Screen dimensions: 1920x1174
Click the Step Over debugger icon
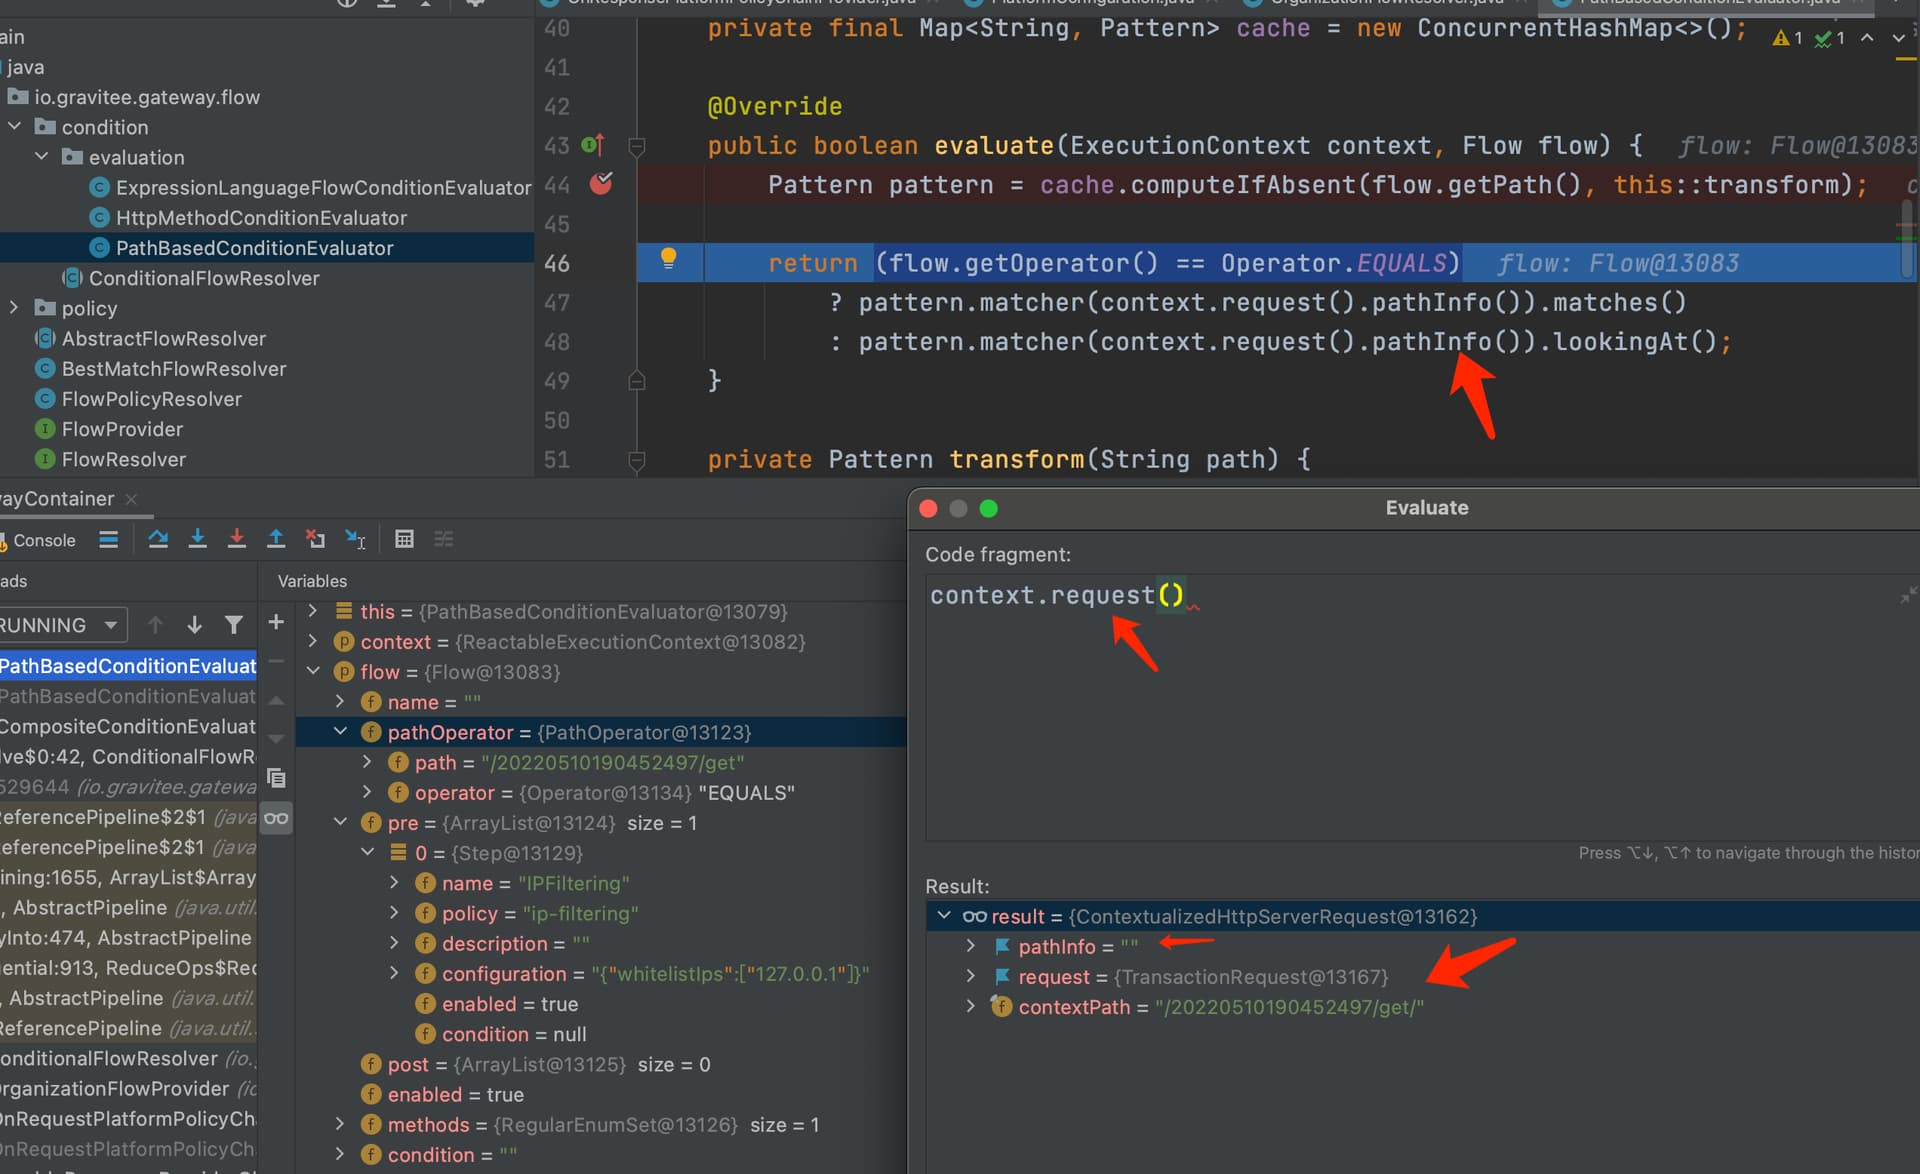158,540
